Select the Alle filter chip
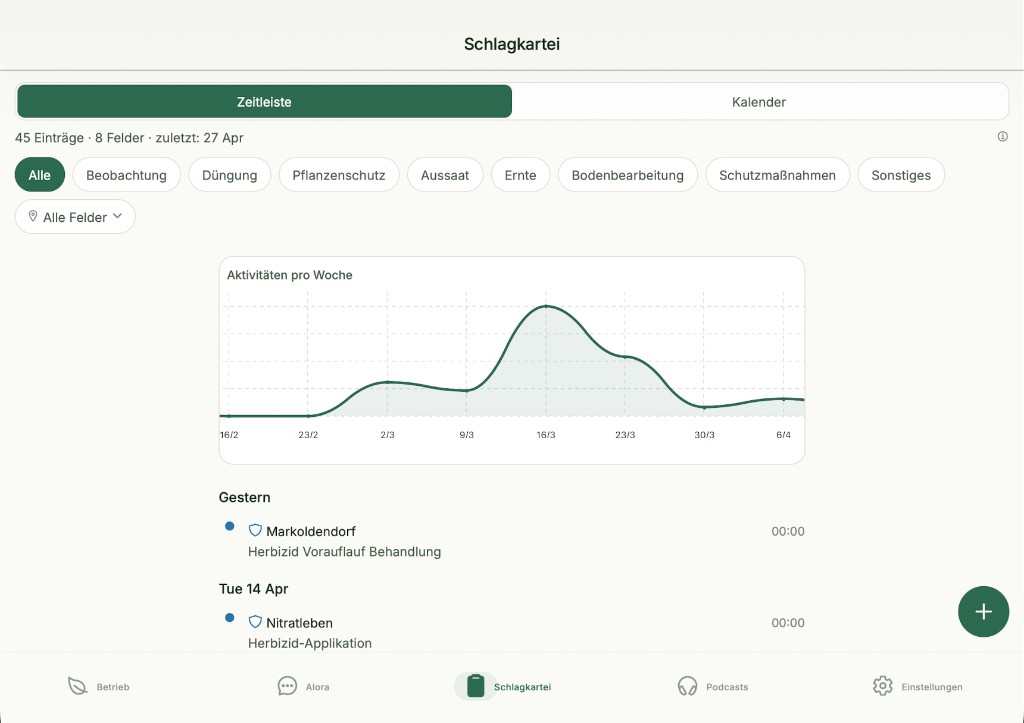Screen dimensions: 1024x723 click(x=40, y=175)
